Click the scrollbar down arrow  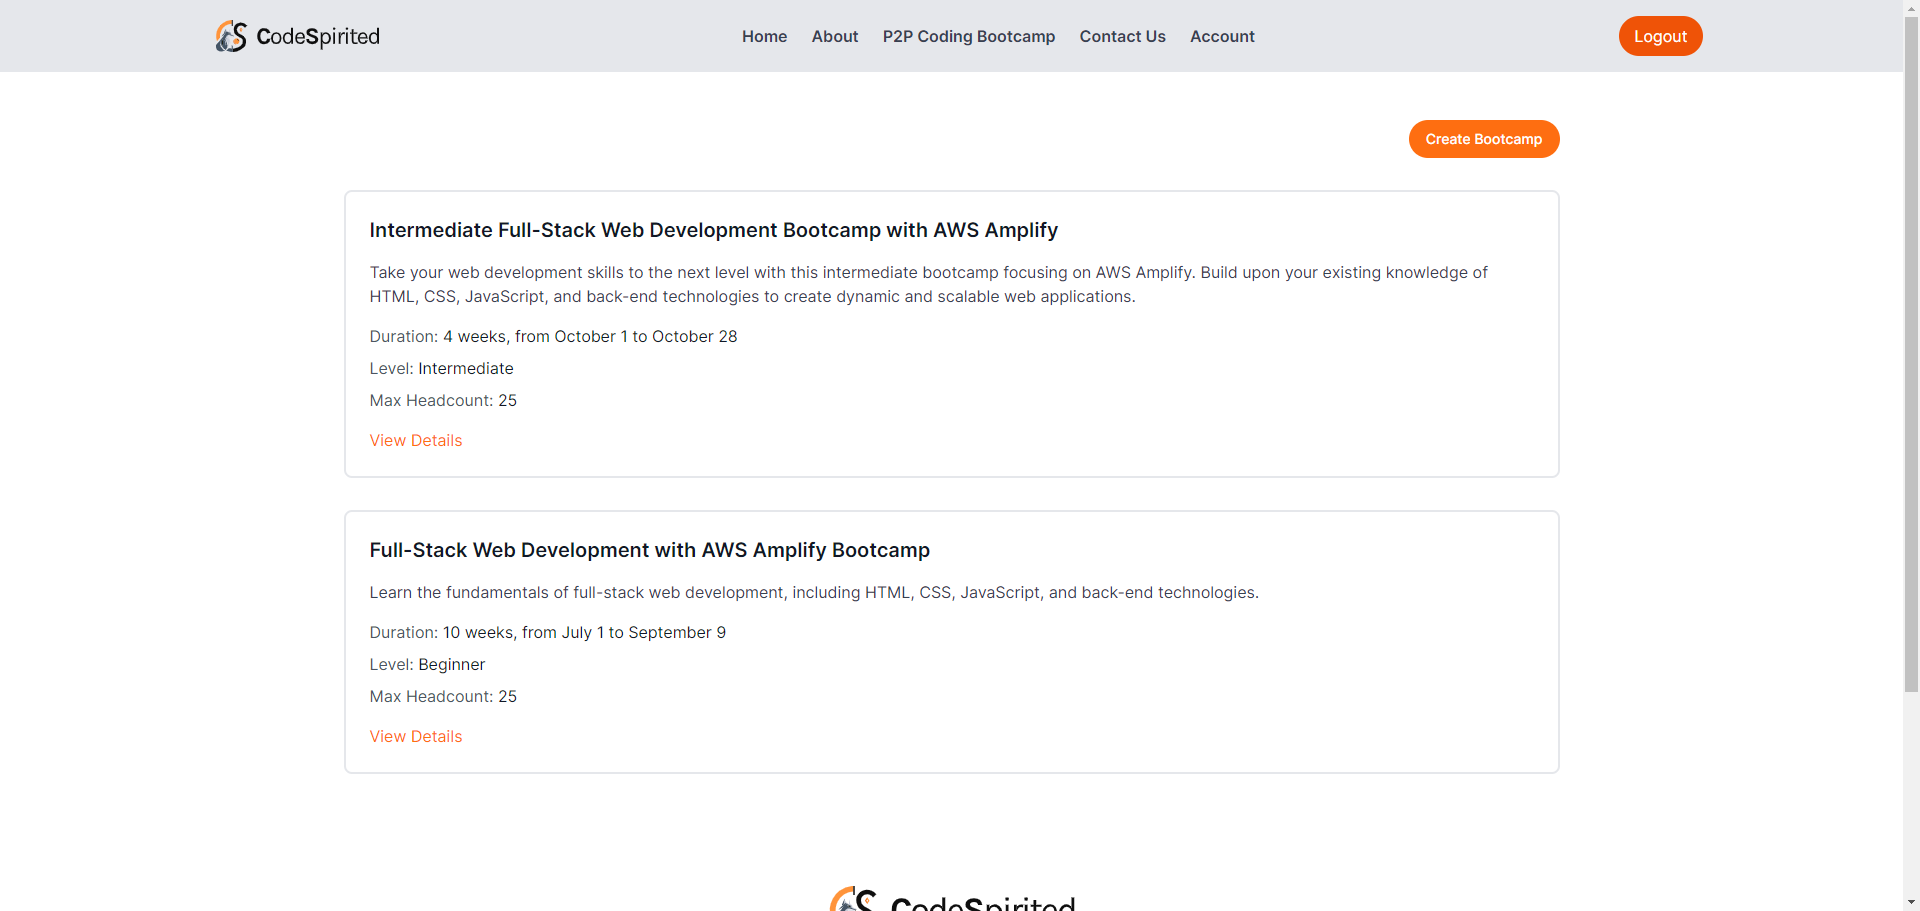click(x=1911, y=903)
